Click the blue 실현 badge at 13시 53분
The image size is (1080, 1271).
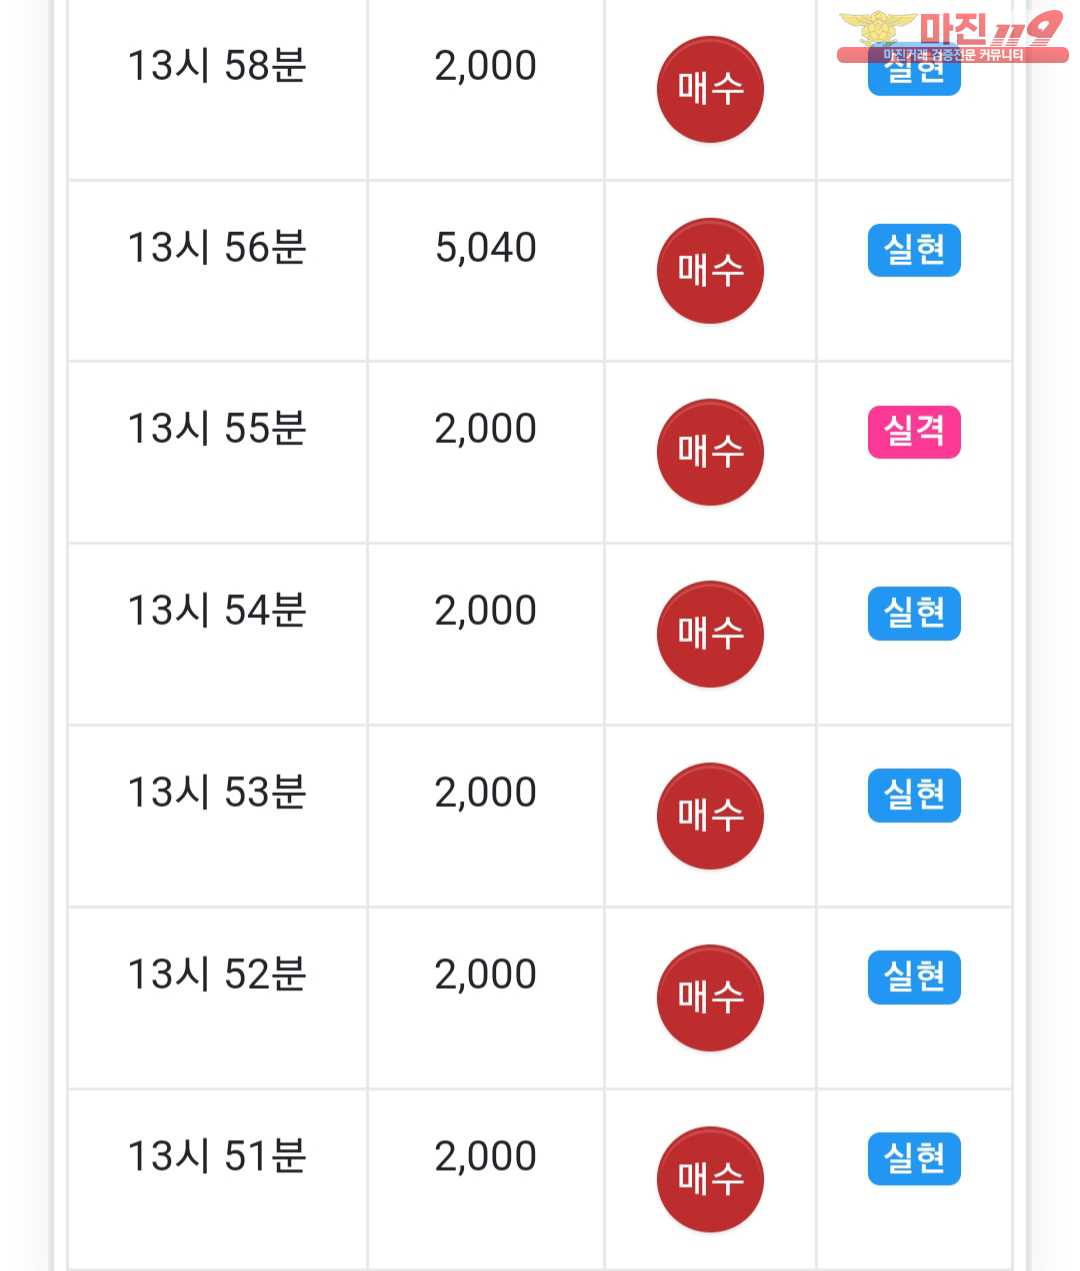(914, 795)
